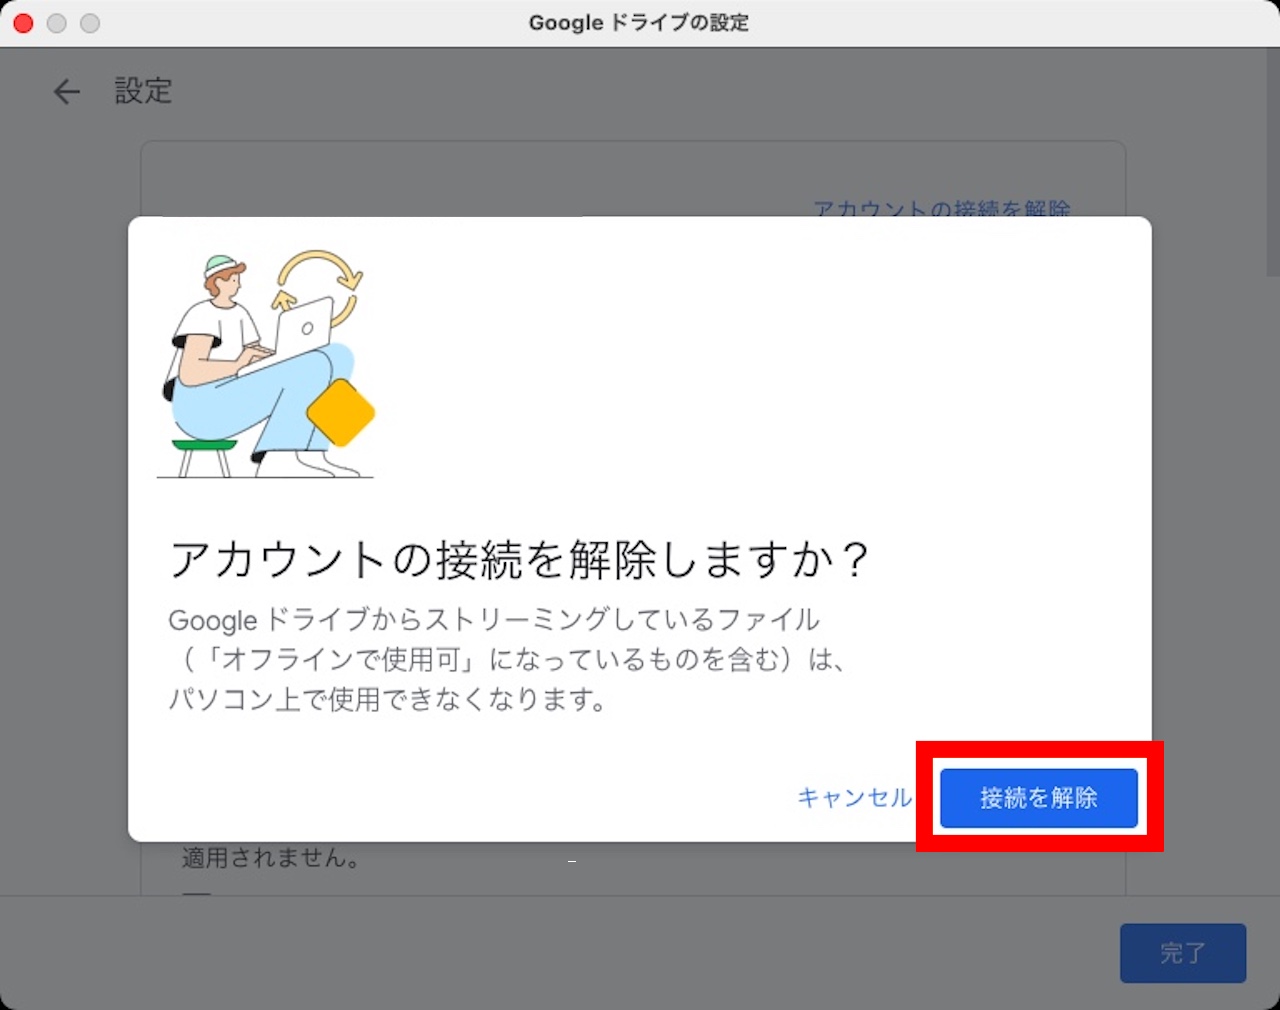Click キャンセル to dismiss the dialog

[x=854, y=798]
